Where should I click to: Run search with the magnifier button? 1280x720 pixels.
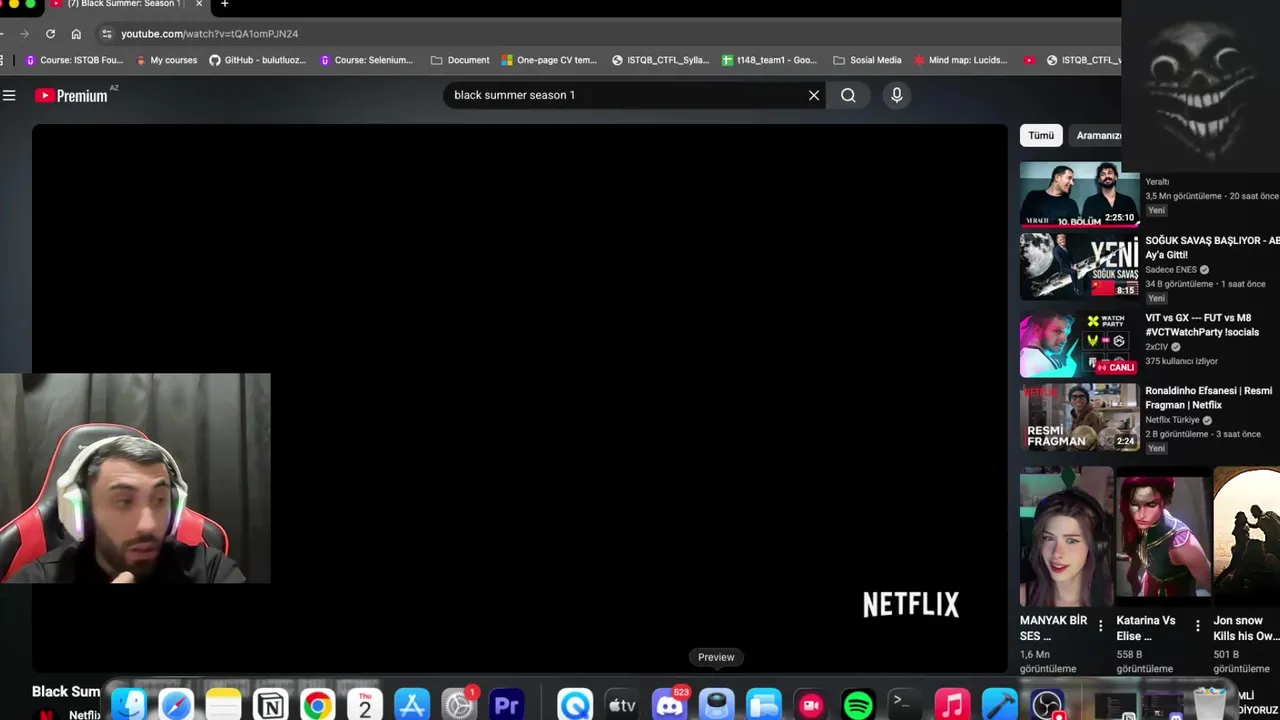[x=848, y=95]
